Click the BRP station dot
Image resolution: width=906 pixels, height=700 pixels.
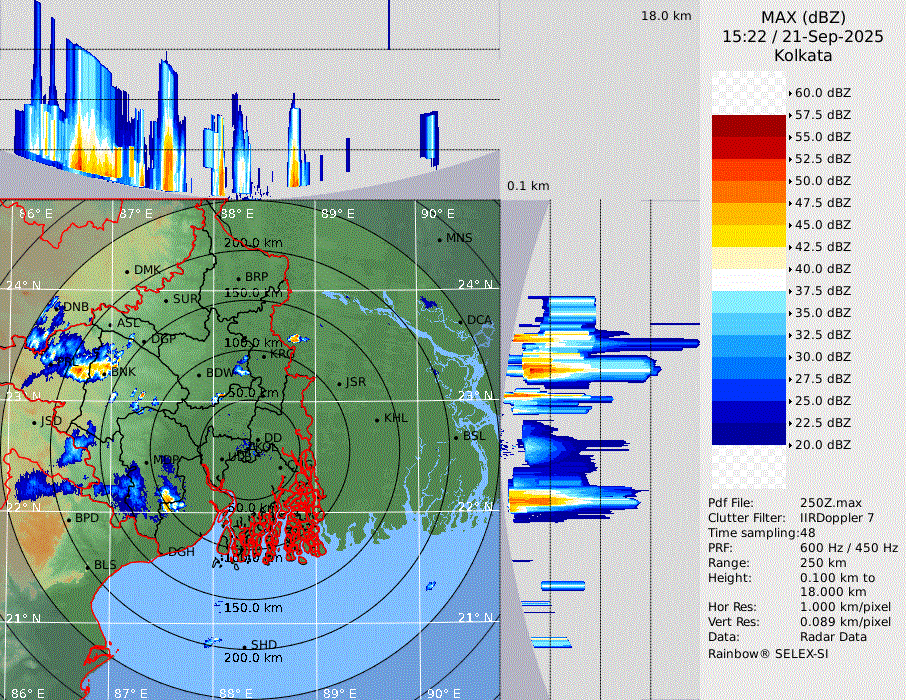click(238, 278)
